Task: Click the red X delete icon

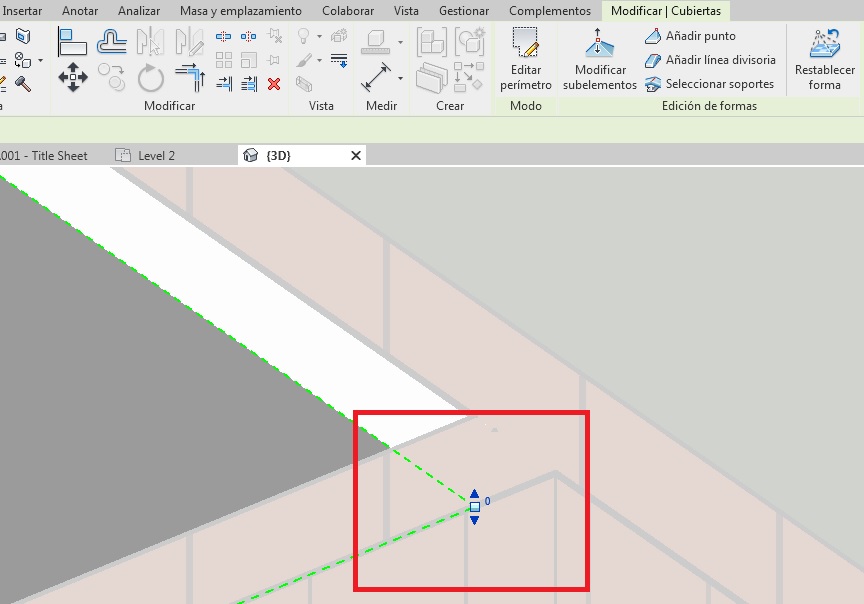Action: point(273,84)
